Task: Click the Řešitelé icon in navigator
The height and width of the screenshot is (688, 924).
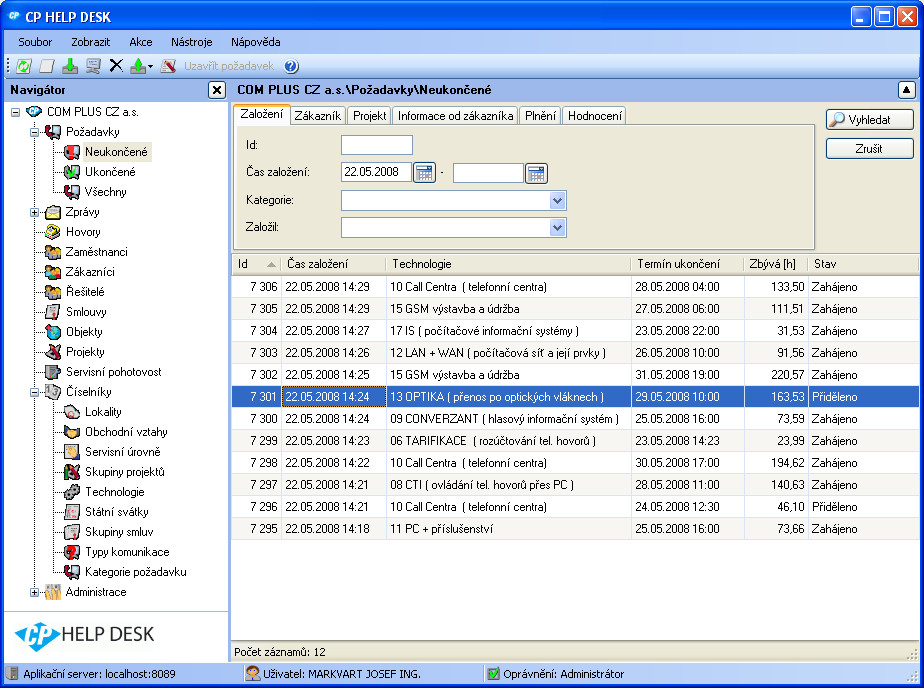Action: click(53, 292)
